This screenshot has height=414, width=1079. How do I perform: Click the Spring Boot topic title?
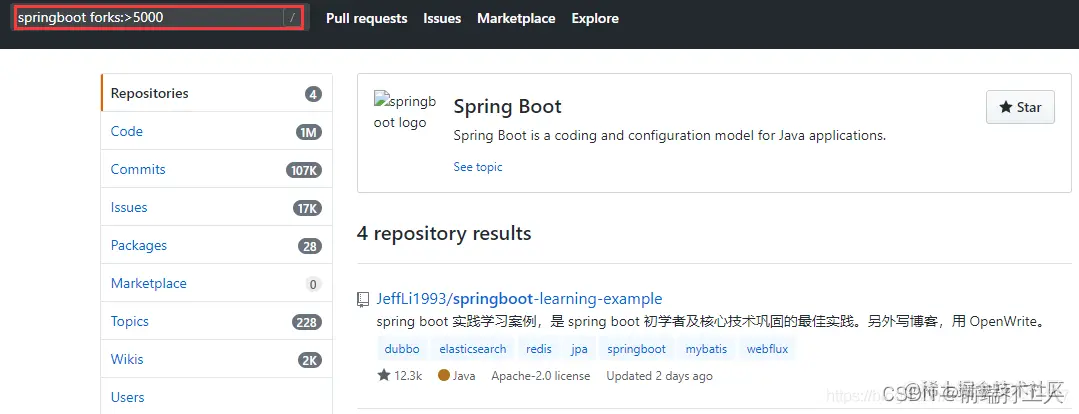(x=507, y=107)
